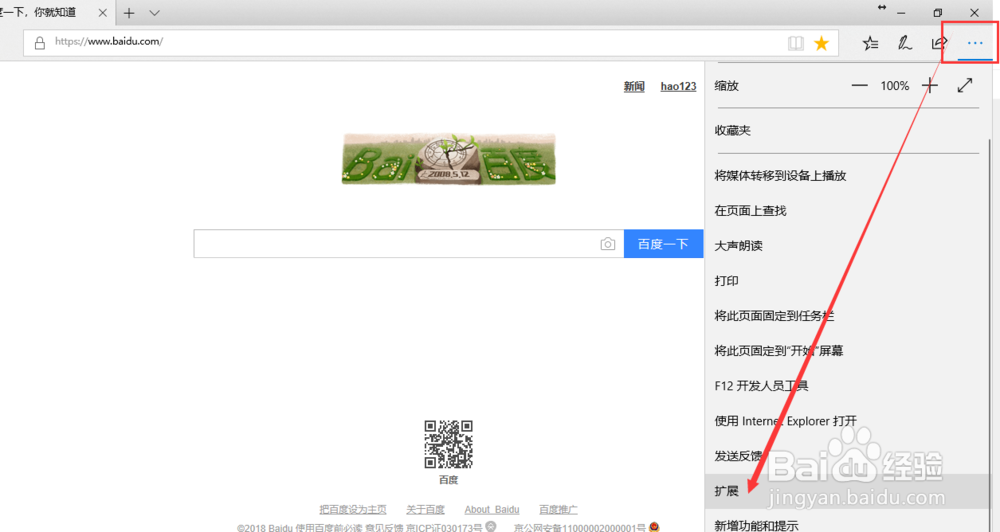Open 百度推广 link
Screen dimensions: 1000x532
(558, 510)
